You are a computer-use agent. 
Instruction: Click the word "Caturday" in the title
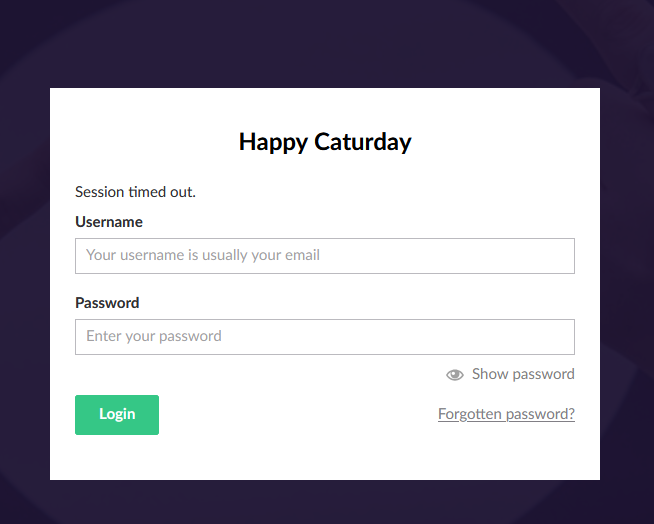[x=362, y=142]
